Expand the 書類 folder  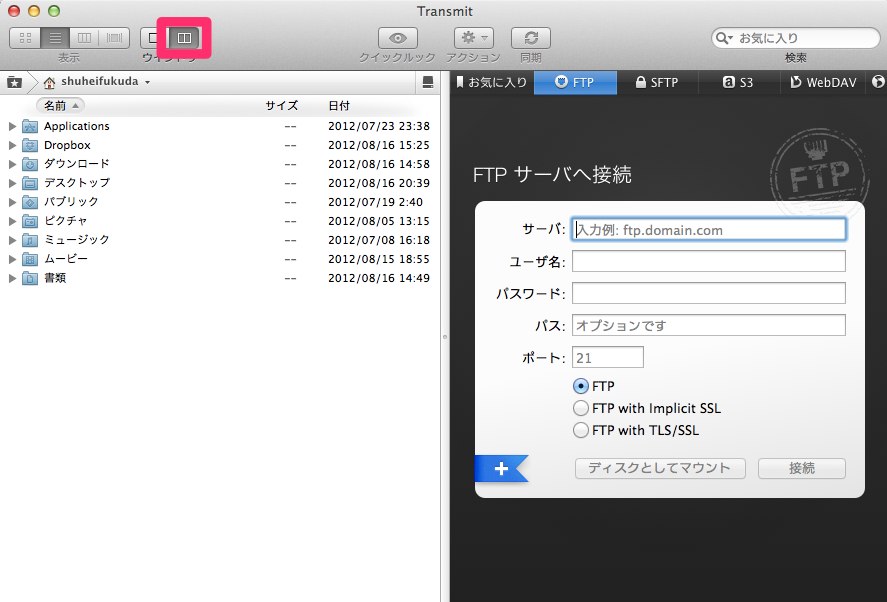12,278
